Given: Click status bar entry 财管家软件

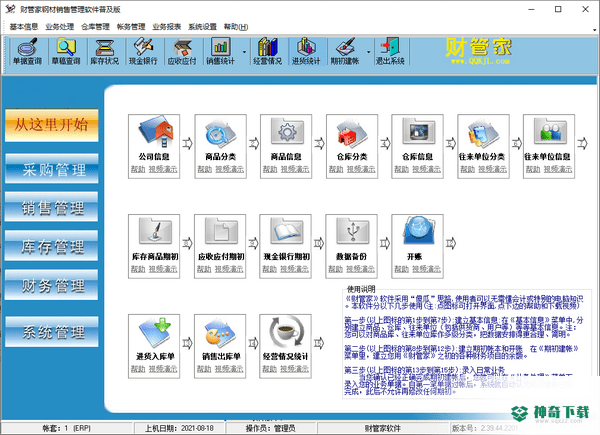Looking at the screenshot, I should (383, 428).
